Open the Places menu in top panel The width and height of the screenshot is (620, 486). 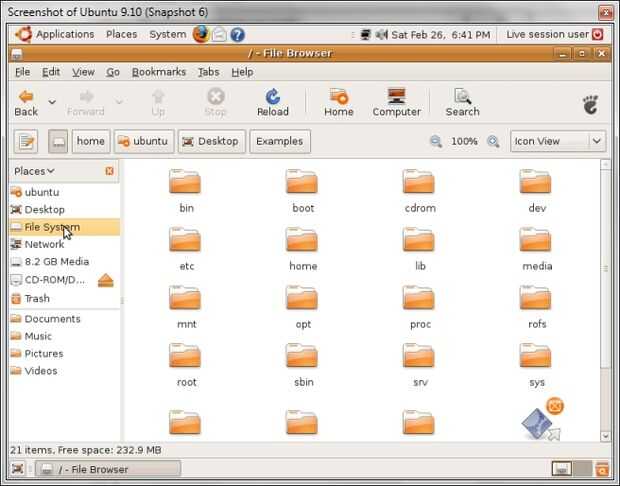point(121,34)
